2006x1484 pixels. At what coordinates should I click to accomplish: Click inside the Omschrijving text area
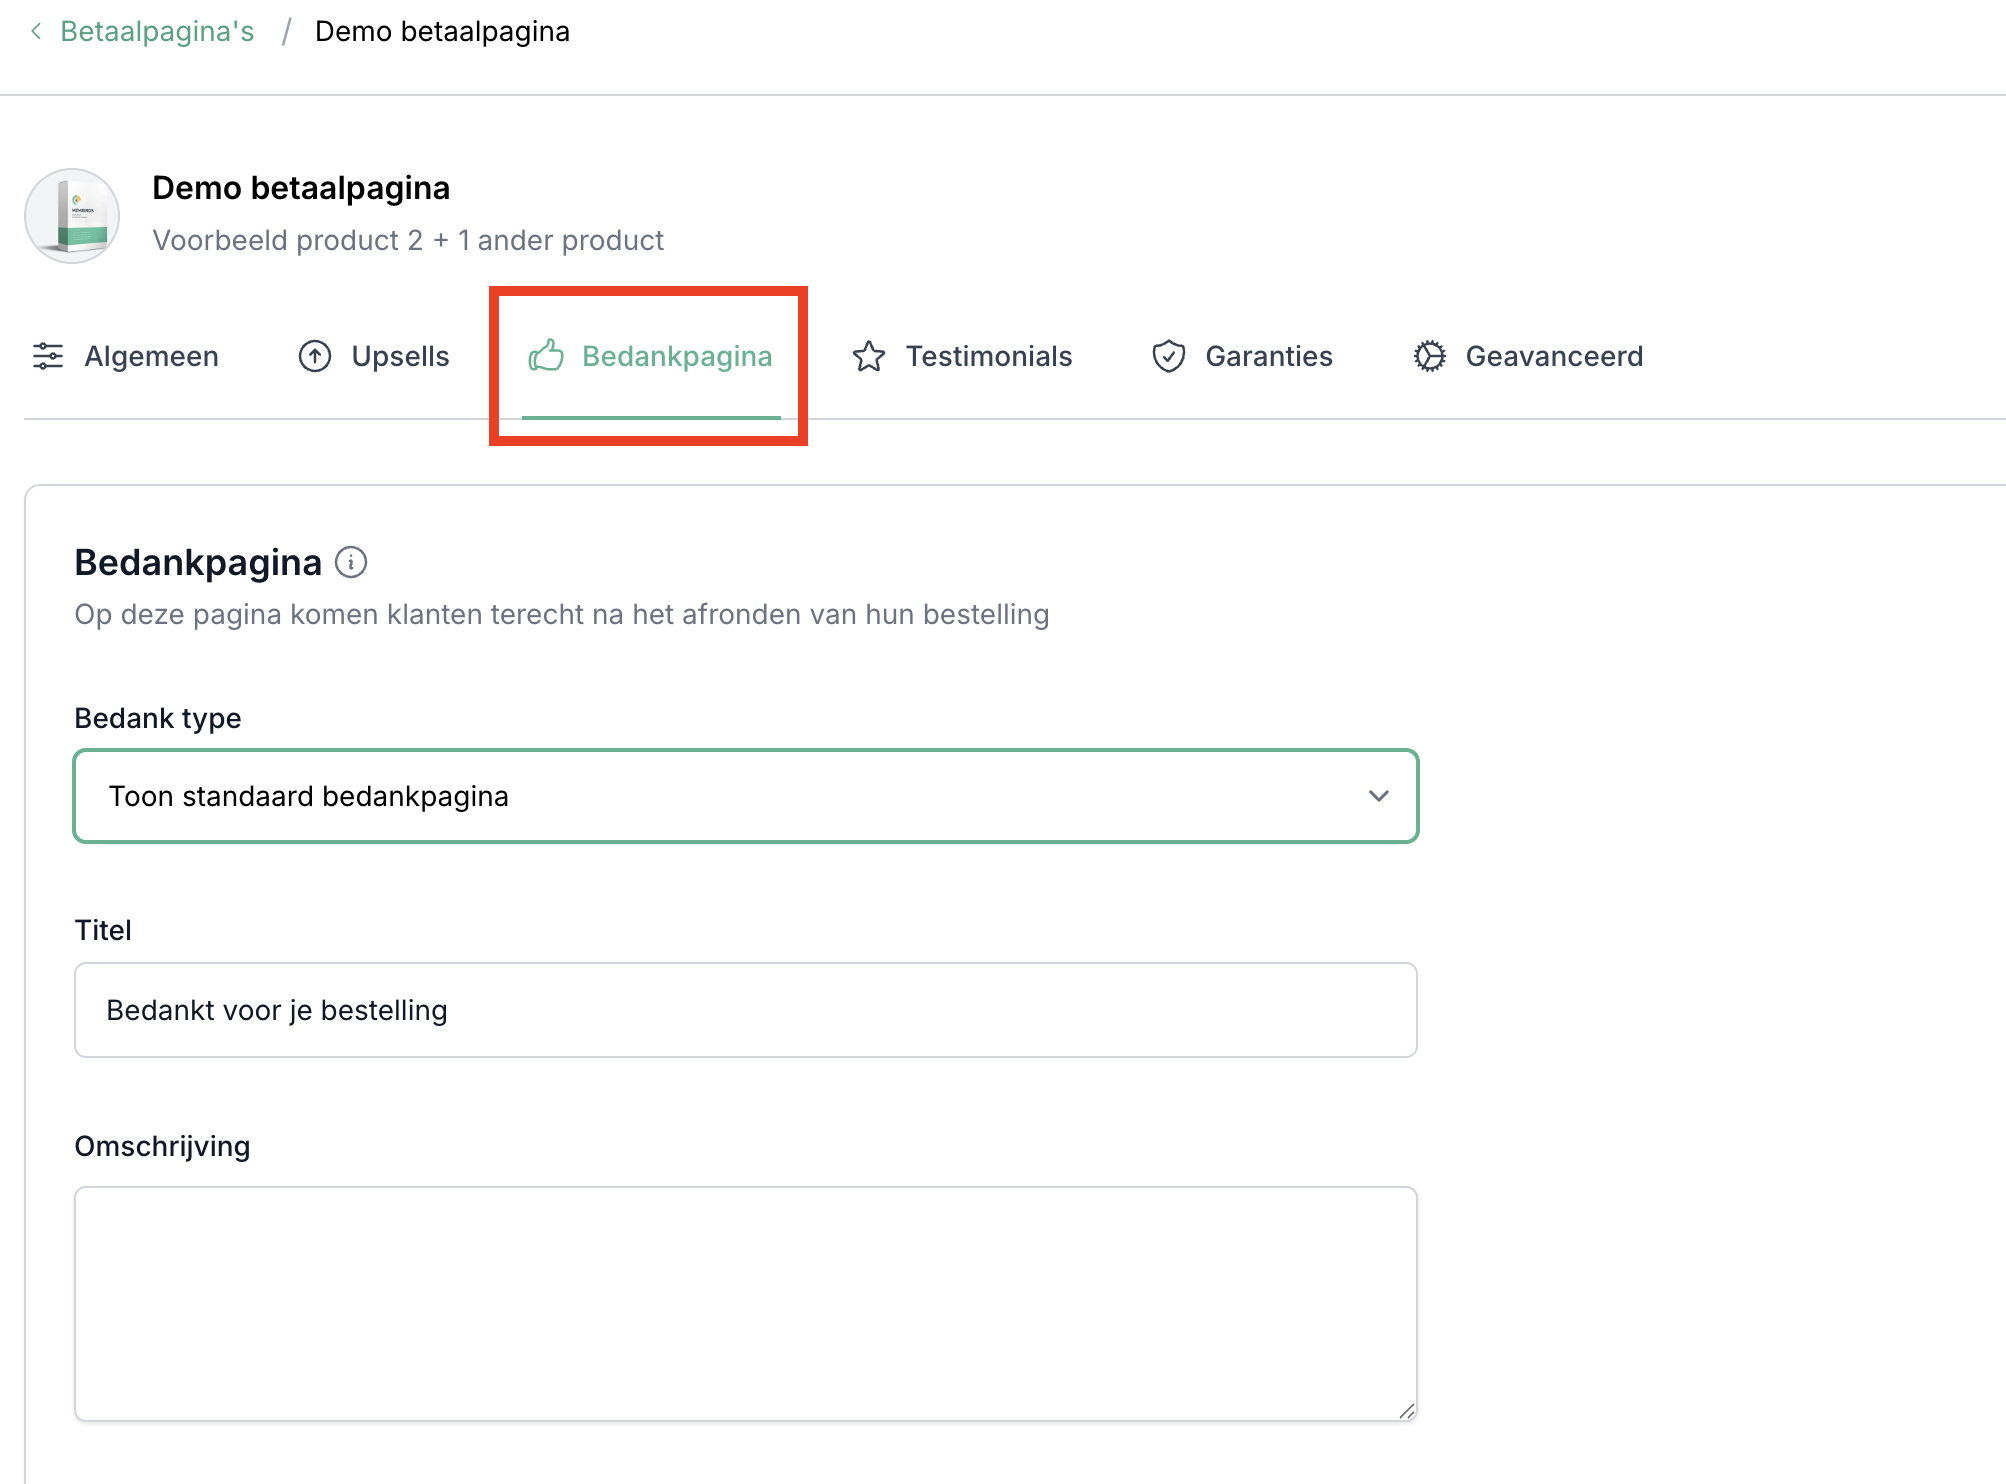pos(745,1303)
